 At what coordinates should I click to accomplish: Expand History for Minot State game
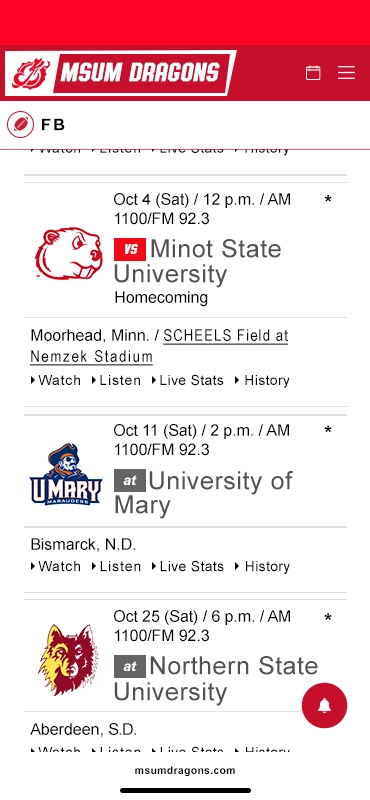[x=262, y=380]
